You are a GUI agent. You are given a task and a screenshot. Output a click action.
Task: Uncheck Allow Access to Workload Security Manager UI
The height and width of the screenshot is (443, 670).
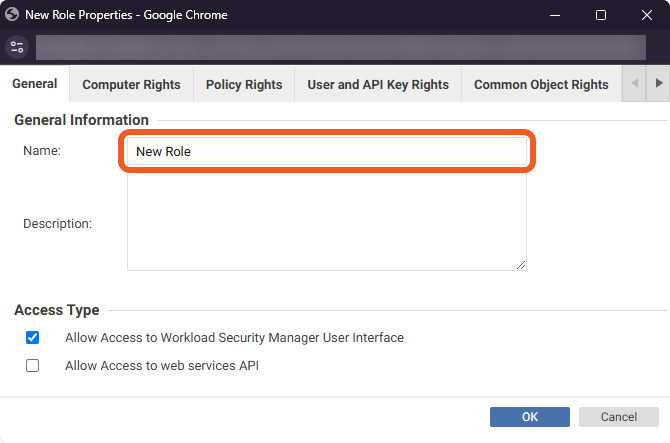point(33,338)
